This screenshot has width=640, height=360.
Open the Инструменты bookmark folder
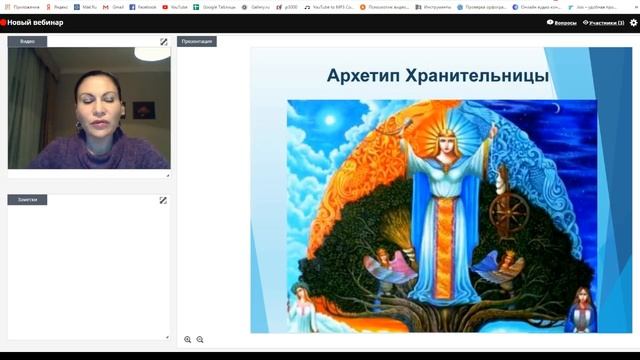click(x=433, y=7)
